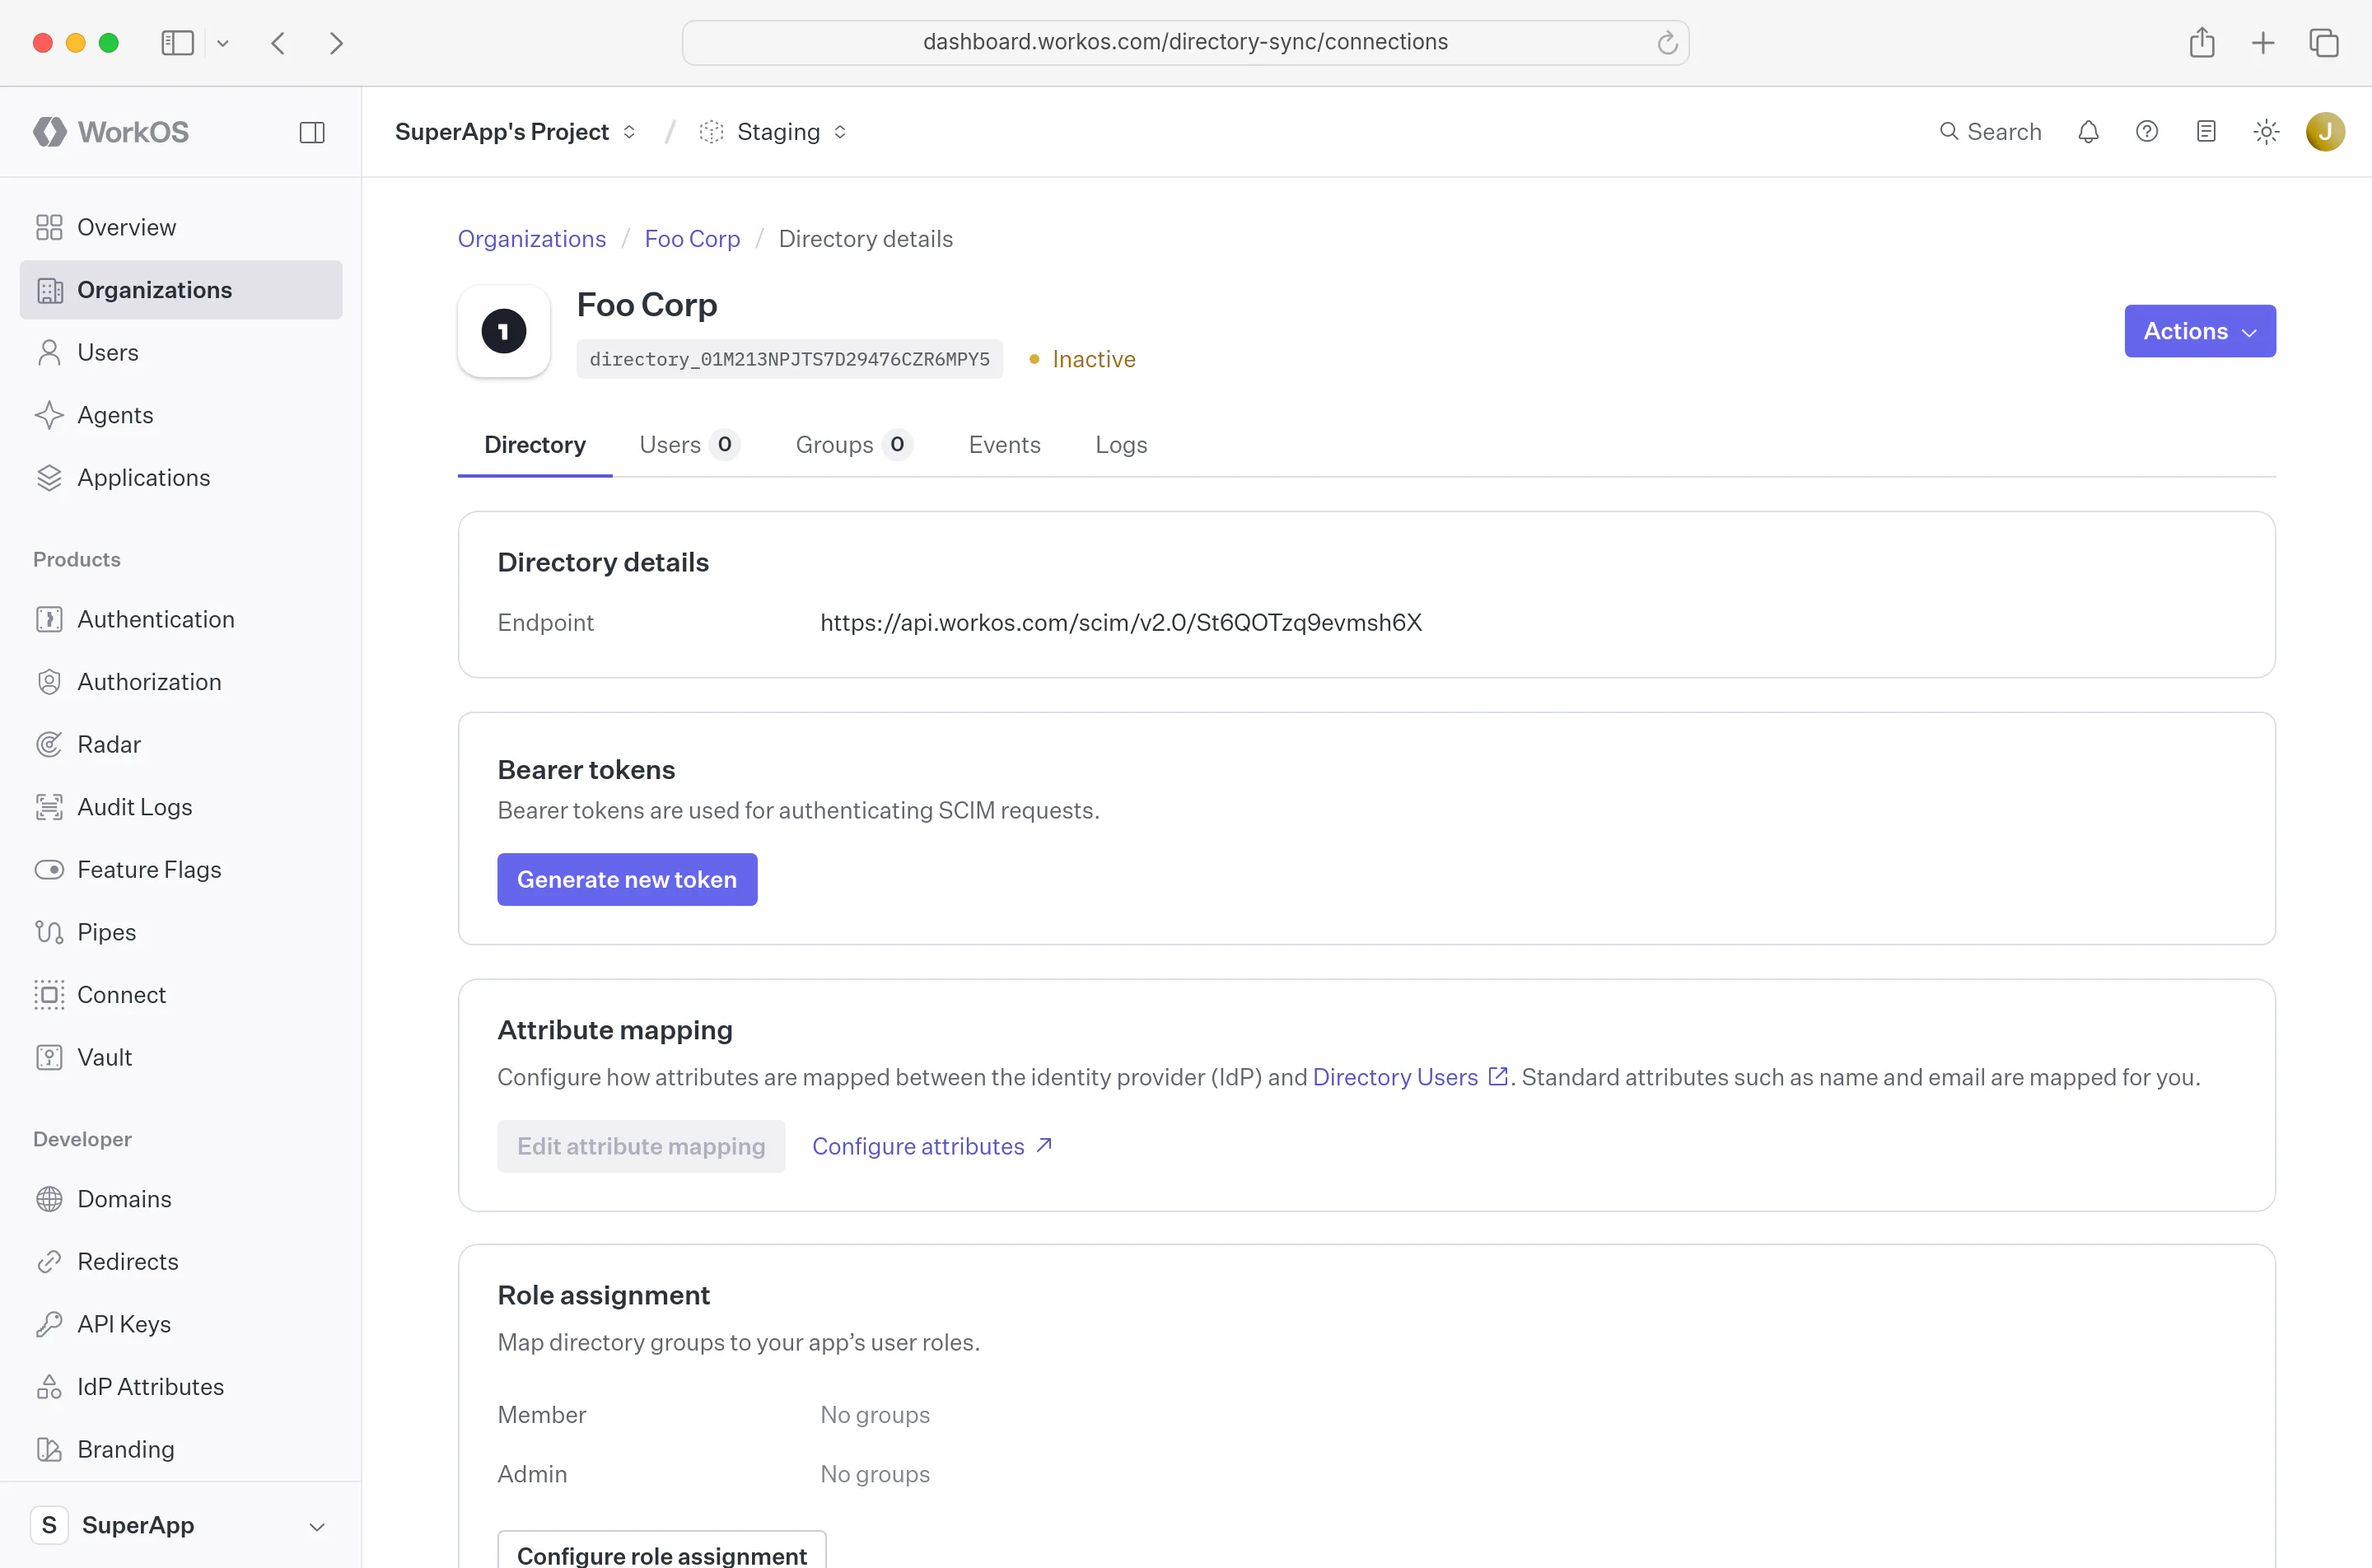Select the Directory tab
This screenshot has height=1568, width=2372.
pos(535,445)
